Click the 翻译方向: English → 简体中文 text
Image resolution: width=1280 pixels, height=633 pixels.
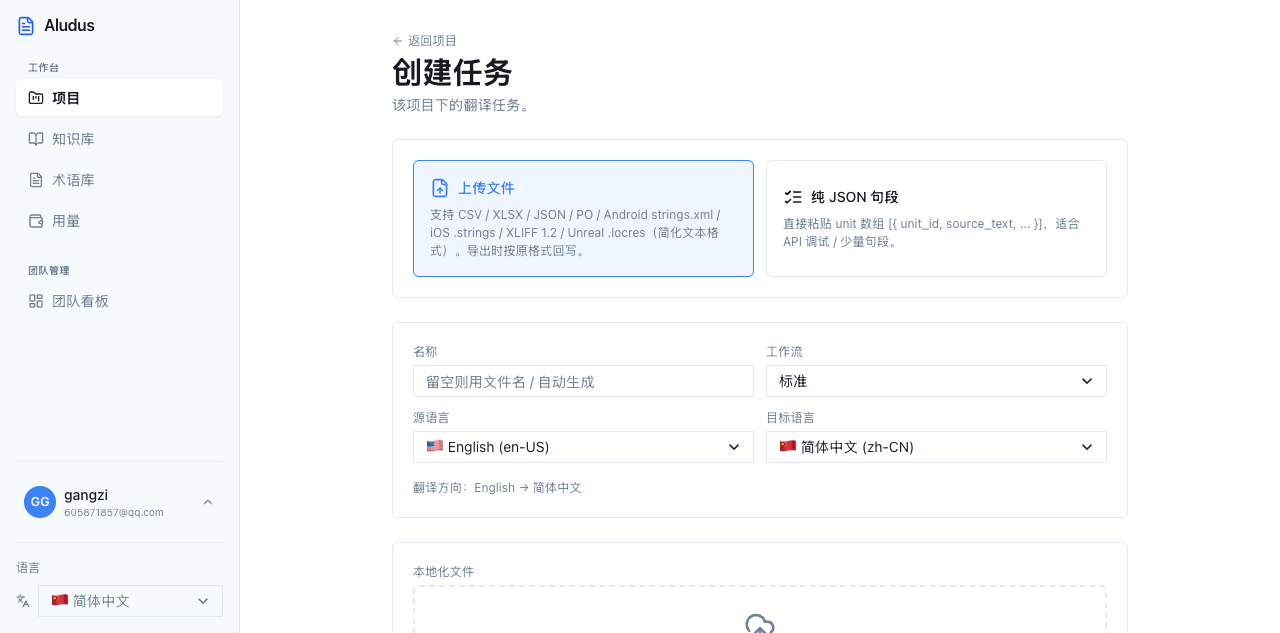tap(497, 488)
